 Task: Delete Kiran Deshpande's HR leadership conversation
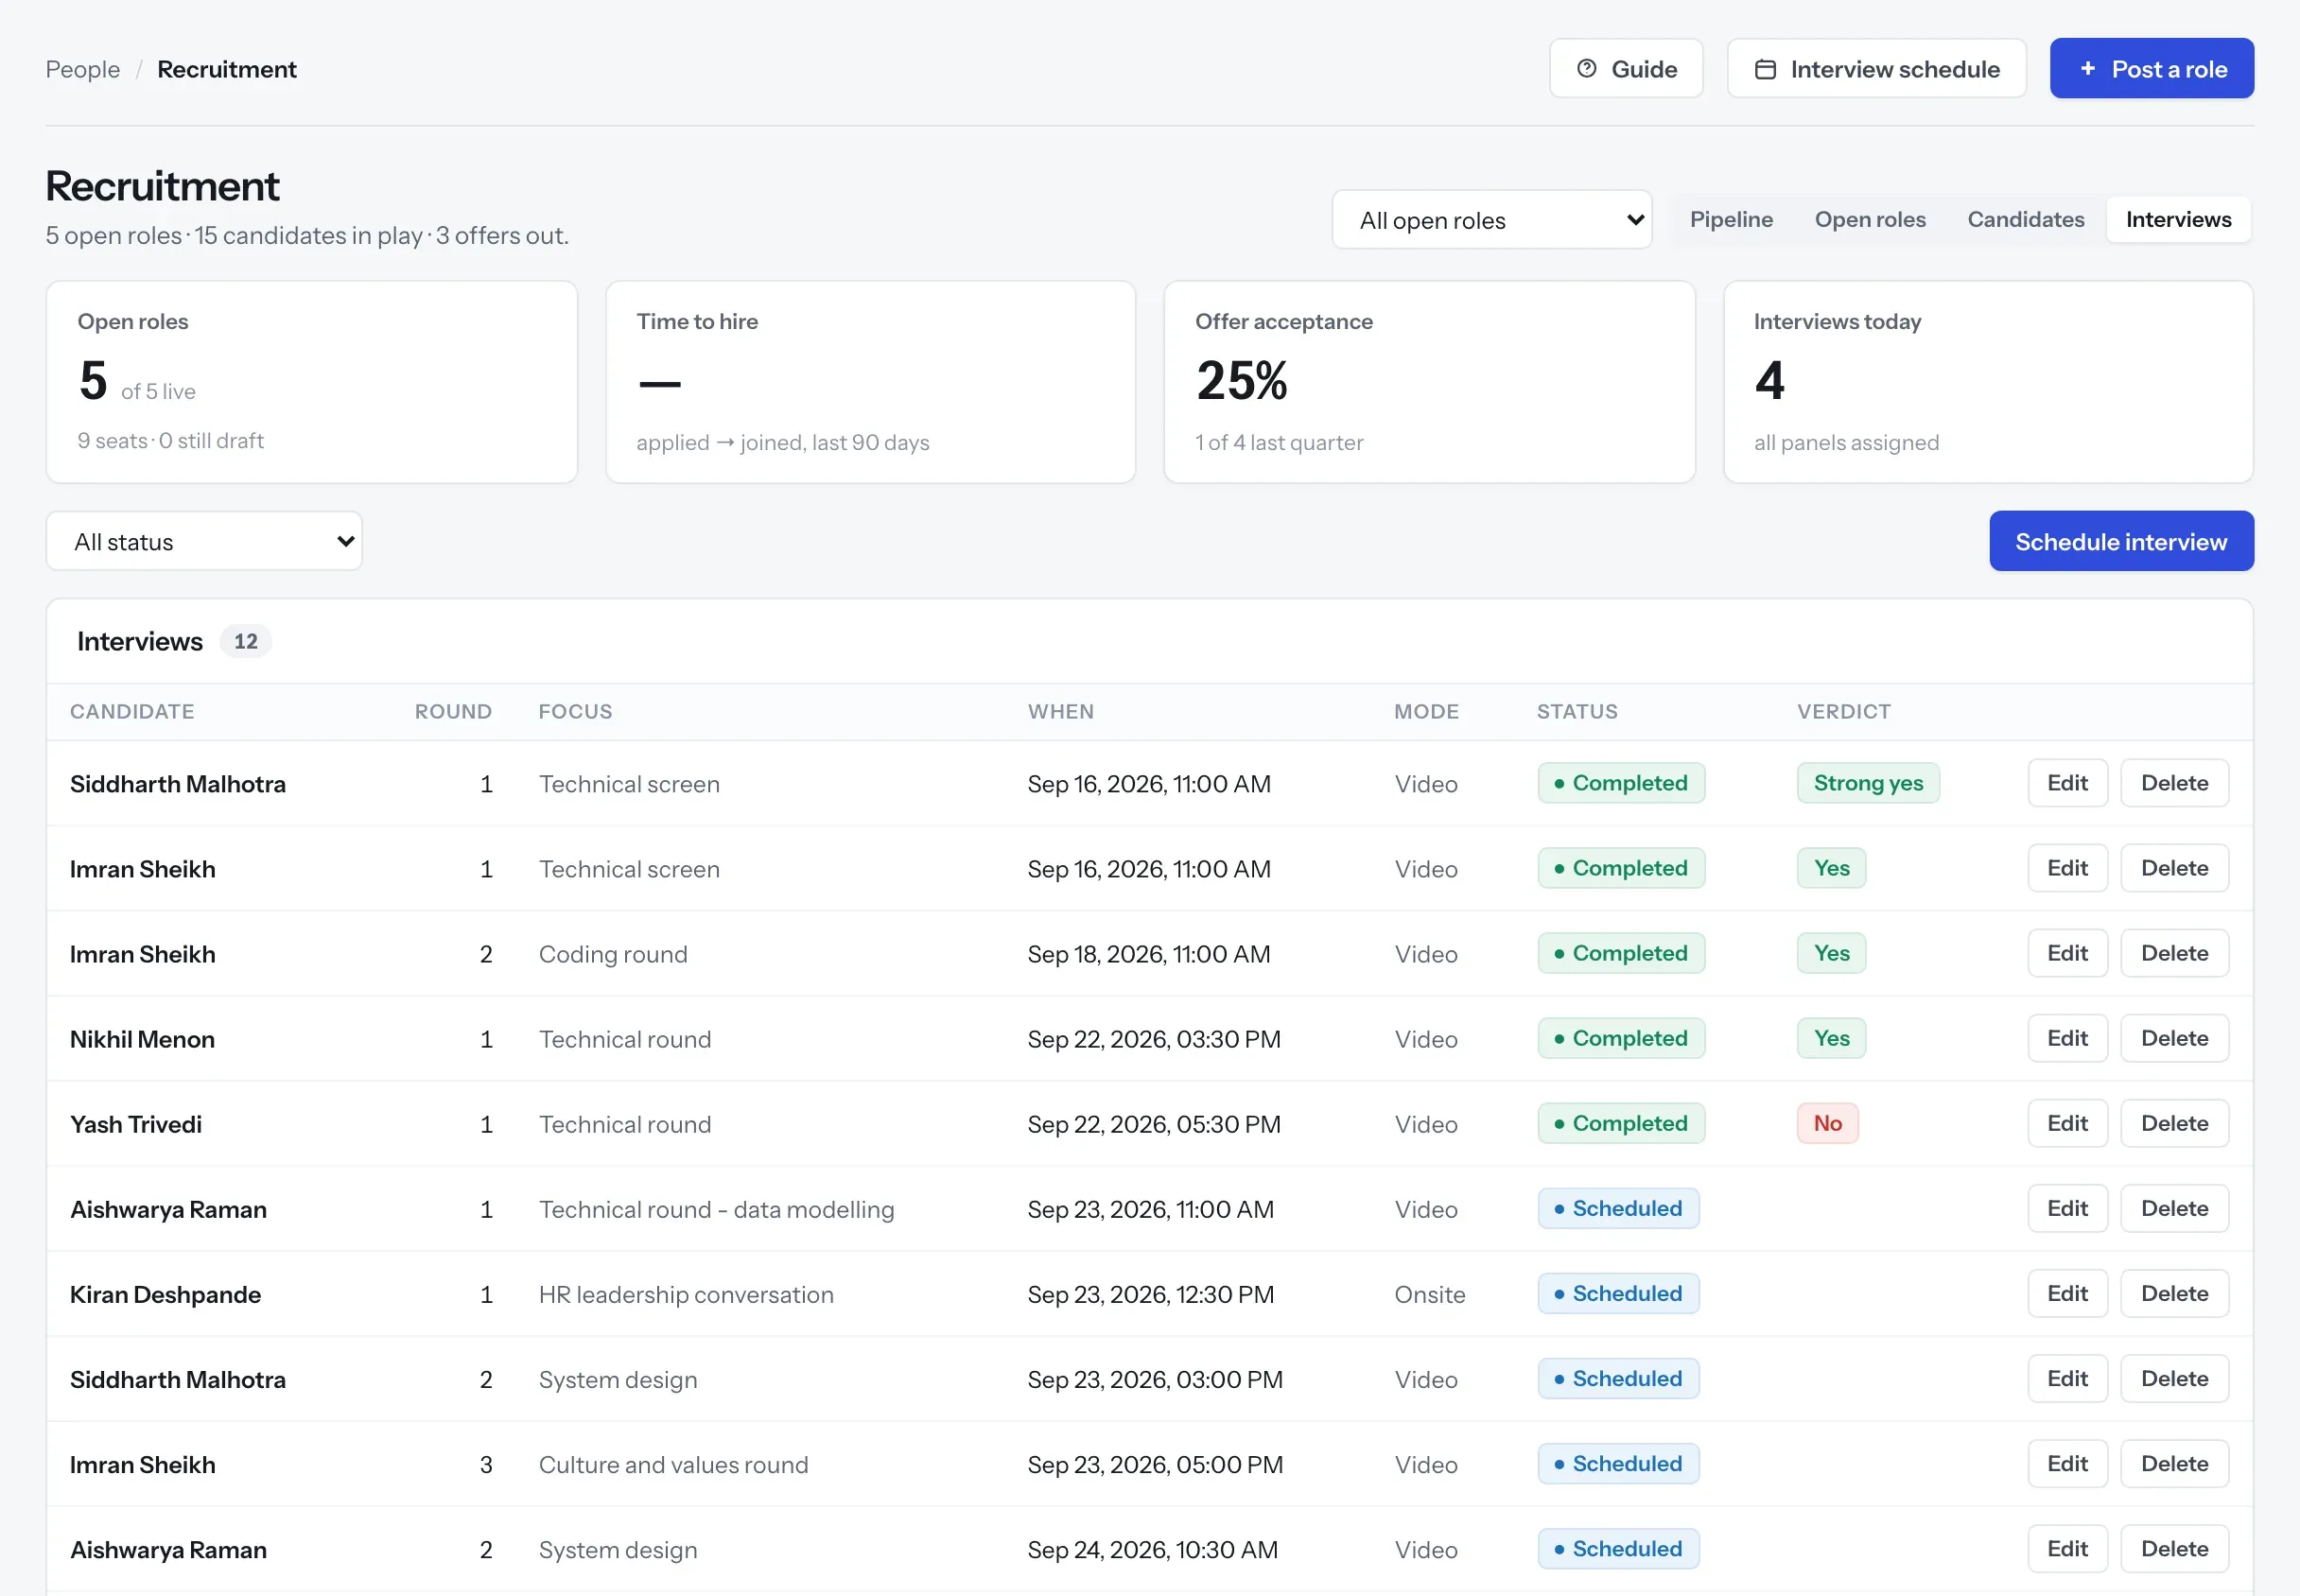tap(2174, 1293)
